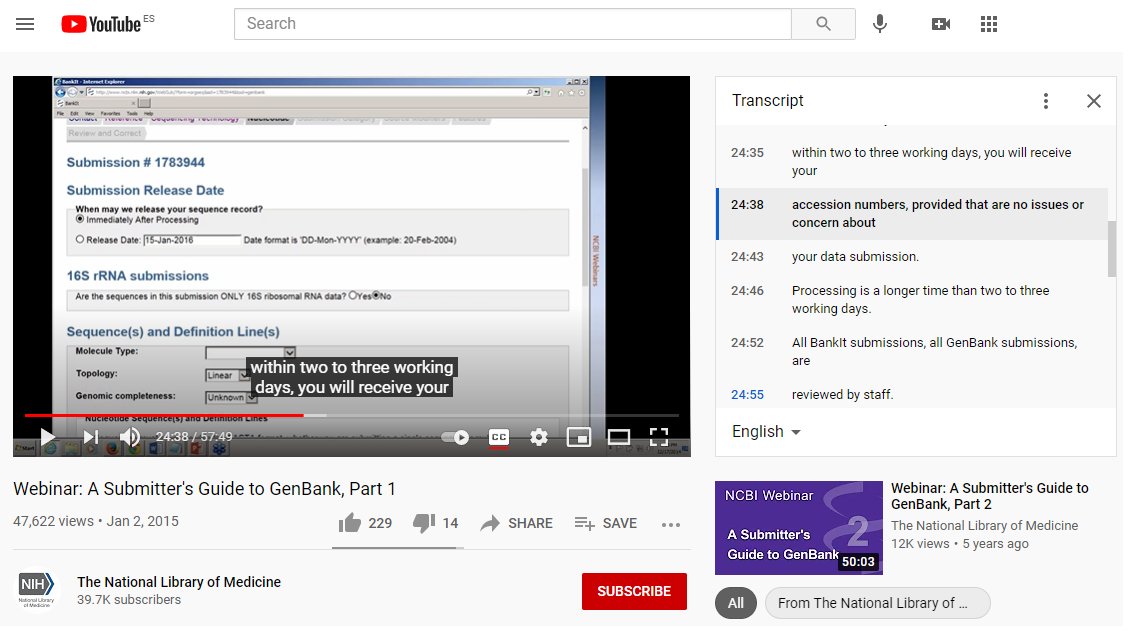The width and height of the screenshot is (1128, 631).
Task: Open Topology Linear dropdown in video
Action: (227, 375)
